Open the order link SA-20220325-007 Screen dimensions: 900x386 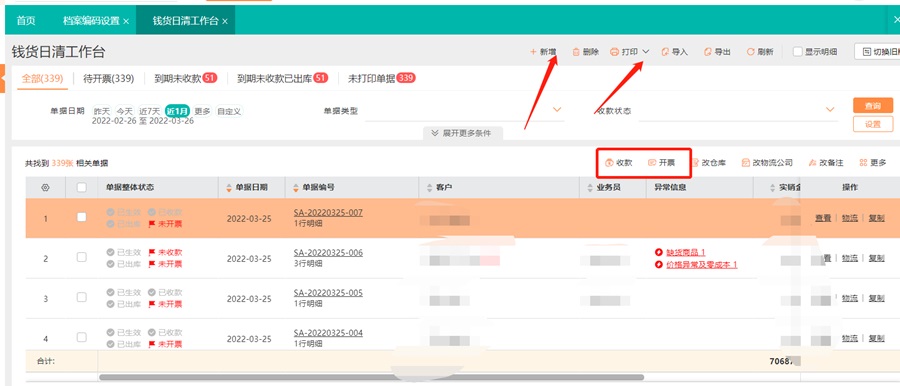coord(328,213)
